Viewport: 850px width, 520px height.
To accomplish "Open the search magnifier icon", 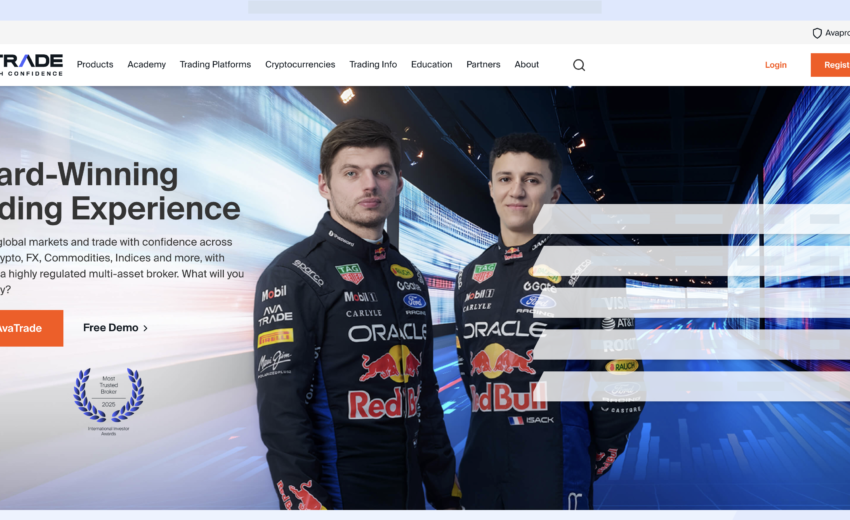I will pyautogui.click(x=579, y=65).
